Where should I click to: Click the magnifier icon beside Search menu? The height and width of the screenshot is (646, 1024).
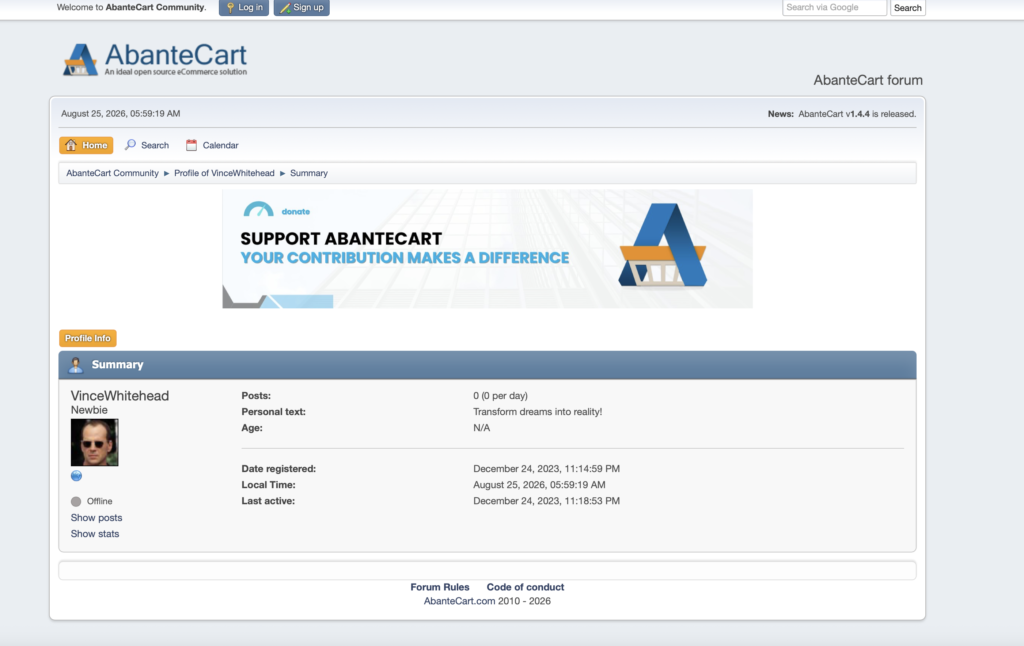click(131, 144)
